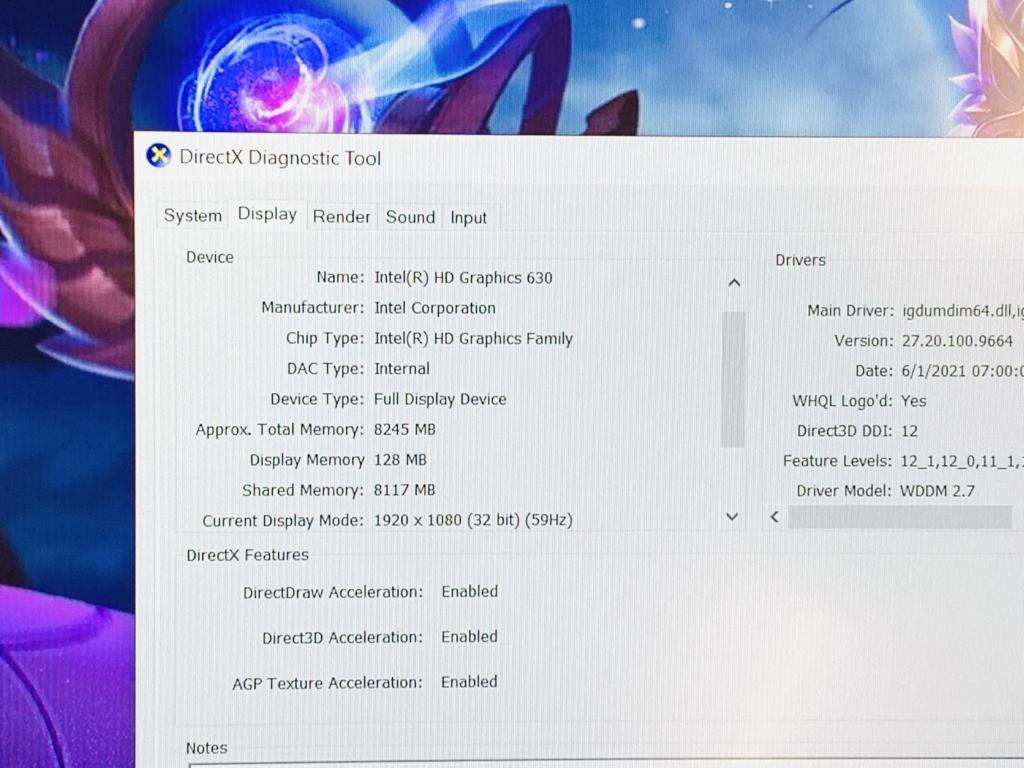Screen dimensions: 1024x768
Task: Select the Feature Levels value 12_1,12_0
Action: click(x=962, y=461)
